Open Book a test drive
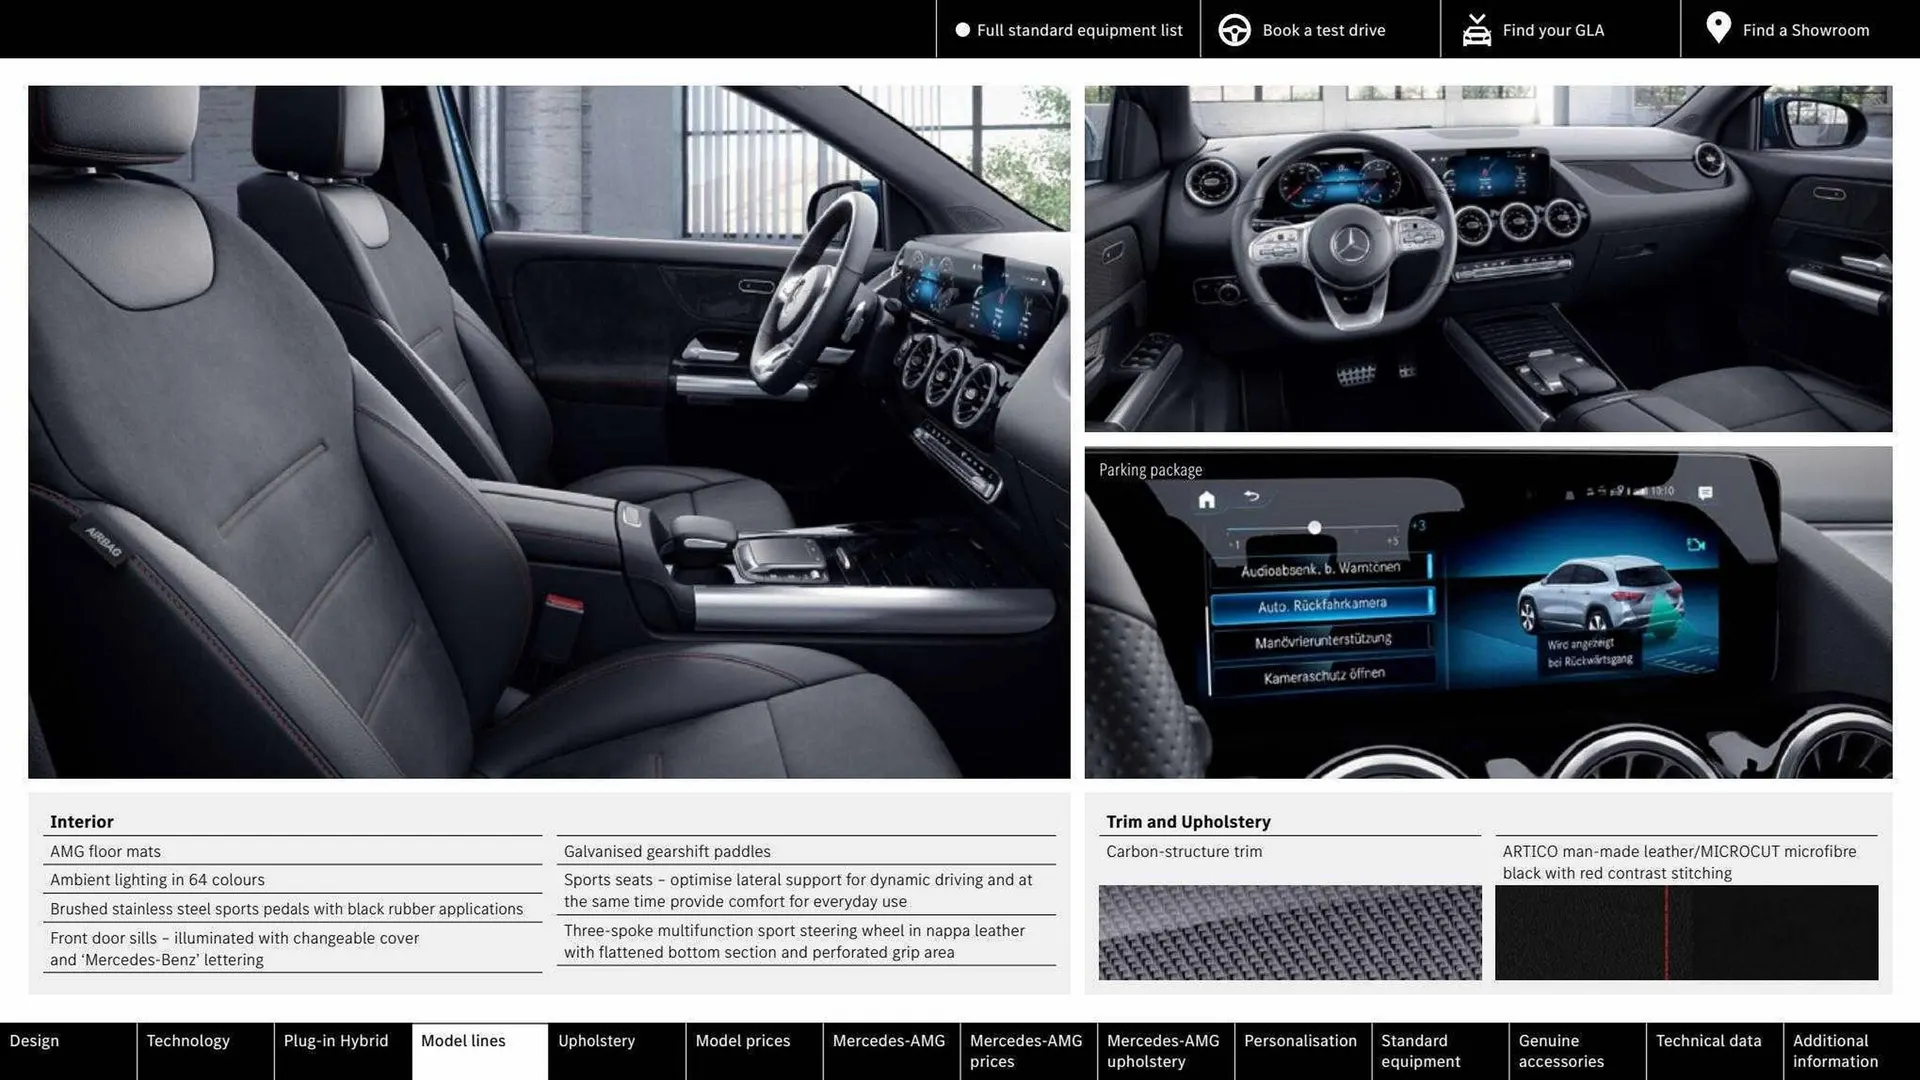1920x1080 pixels. coord(1324,30)
